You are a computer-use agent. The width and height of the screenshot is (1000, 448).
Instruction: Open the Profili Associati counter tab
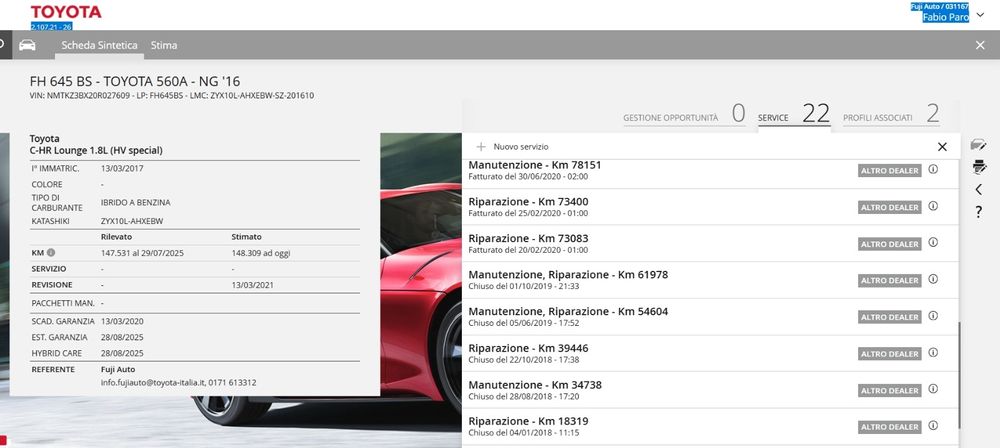click(891, 114)
